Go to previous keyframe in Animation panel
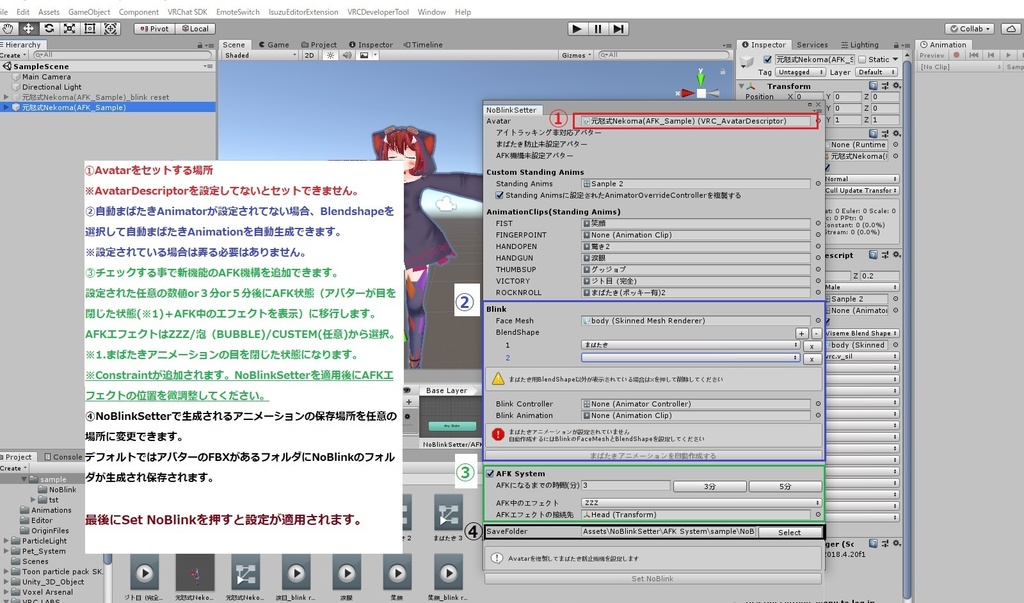1024x603 pixels. point(991,56)
